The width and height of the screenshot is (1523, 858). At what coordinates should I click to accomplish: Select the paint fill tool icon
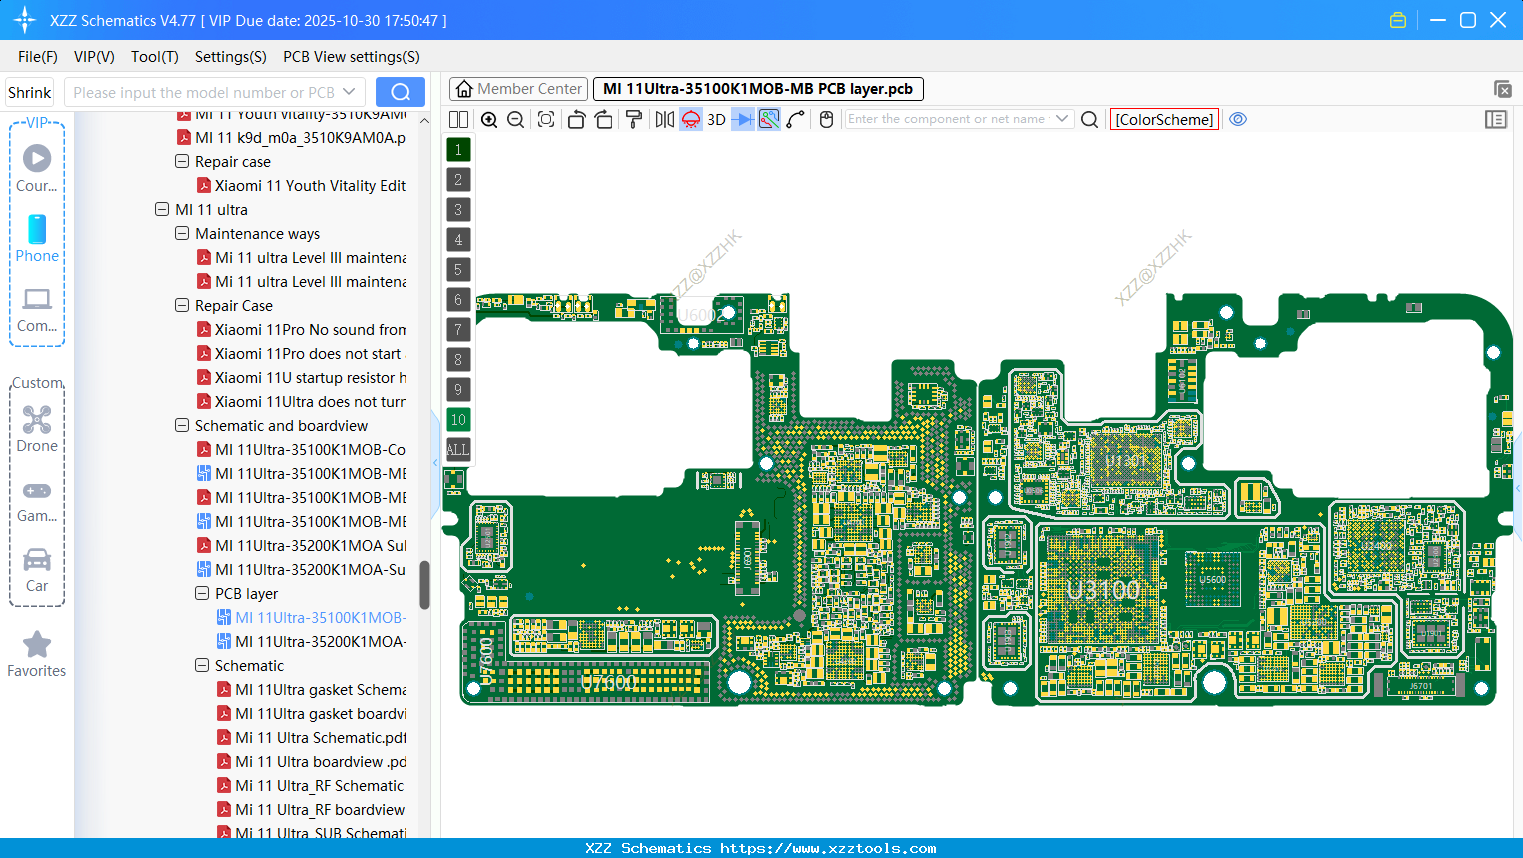pos(633,119)
